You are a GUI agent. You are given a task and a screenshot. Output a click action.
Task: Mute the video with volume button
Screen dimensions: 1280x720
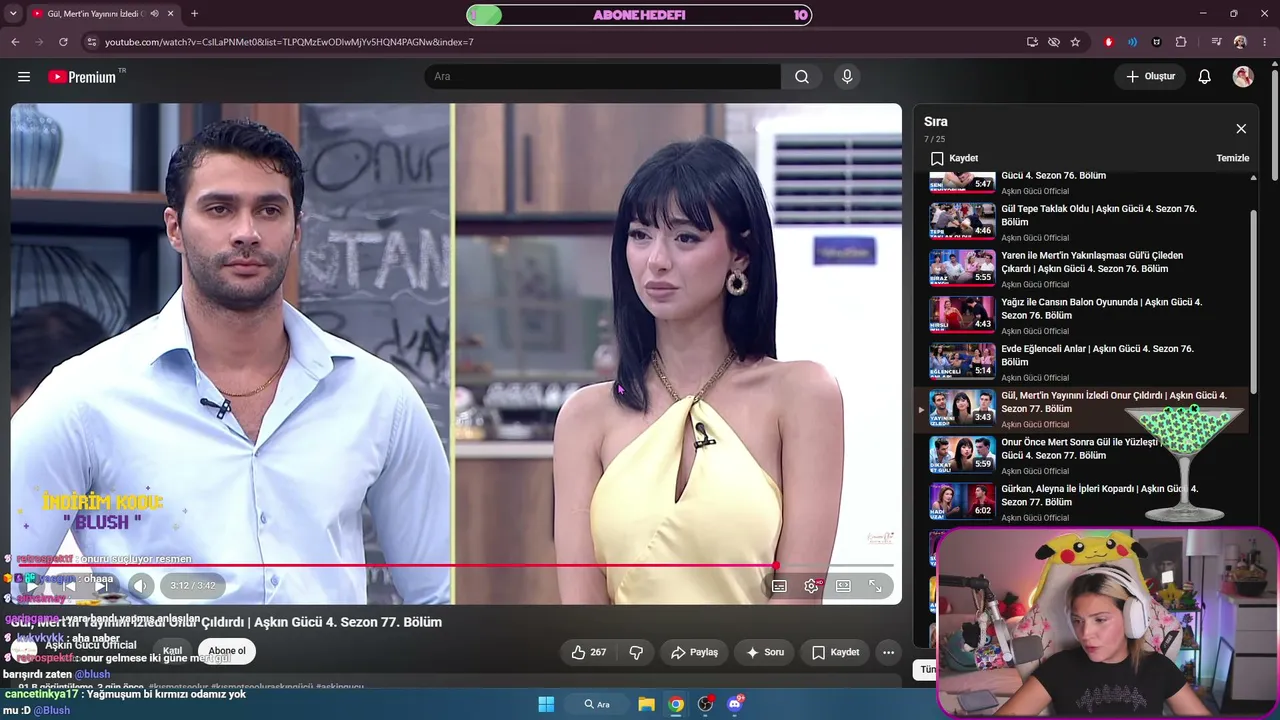(141, 586)
